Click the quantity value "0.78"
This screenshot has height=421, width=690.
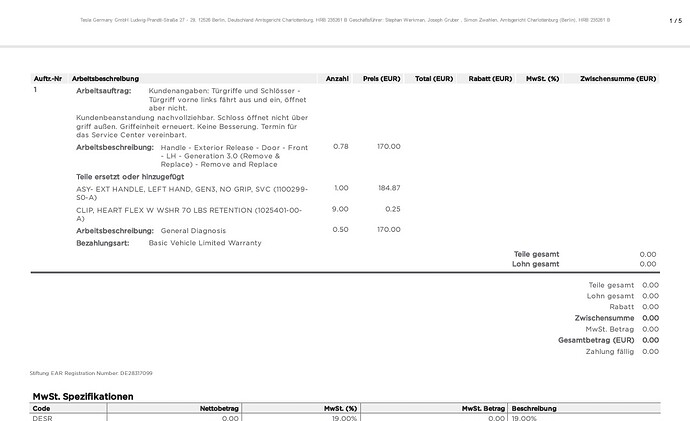[x=341, y=146]
